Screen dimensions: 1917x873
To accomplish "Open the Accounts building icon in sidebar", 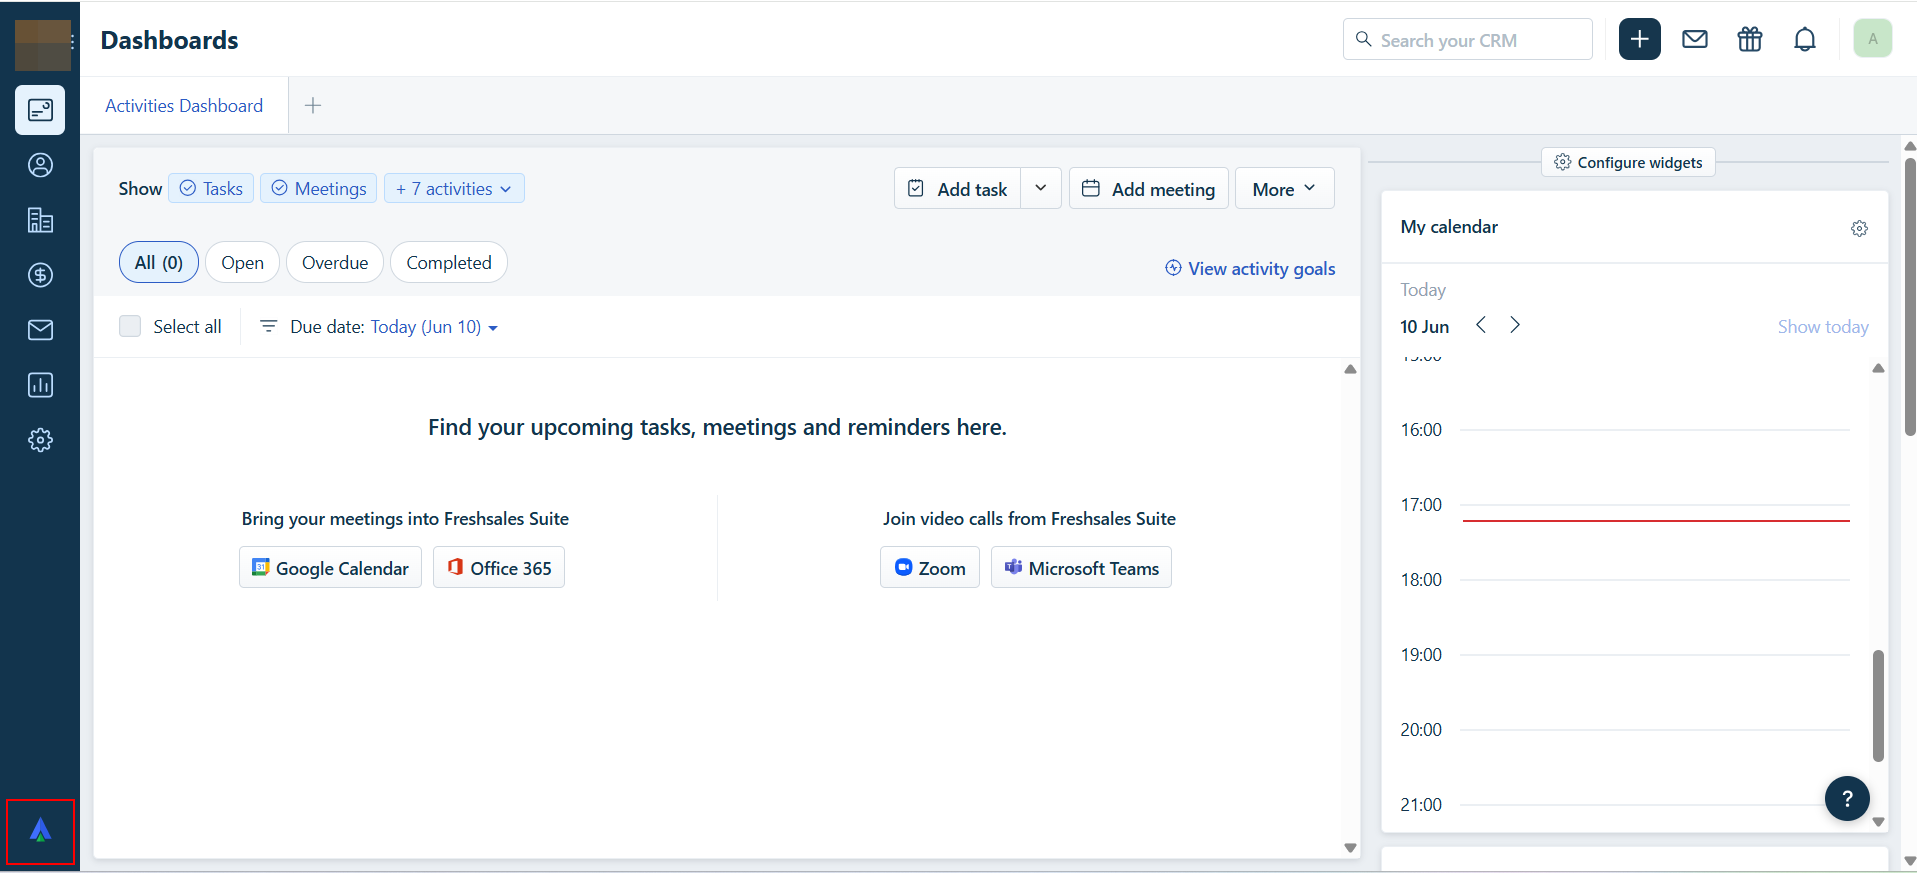I will (x=40, y=220).
